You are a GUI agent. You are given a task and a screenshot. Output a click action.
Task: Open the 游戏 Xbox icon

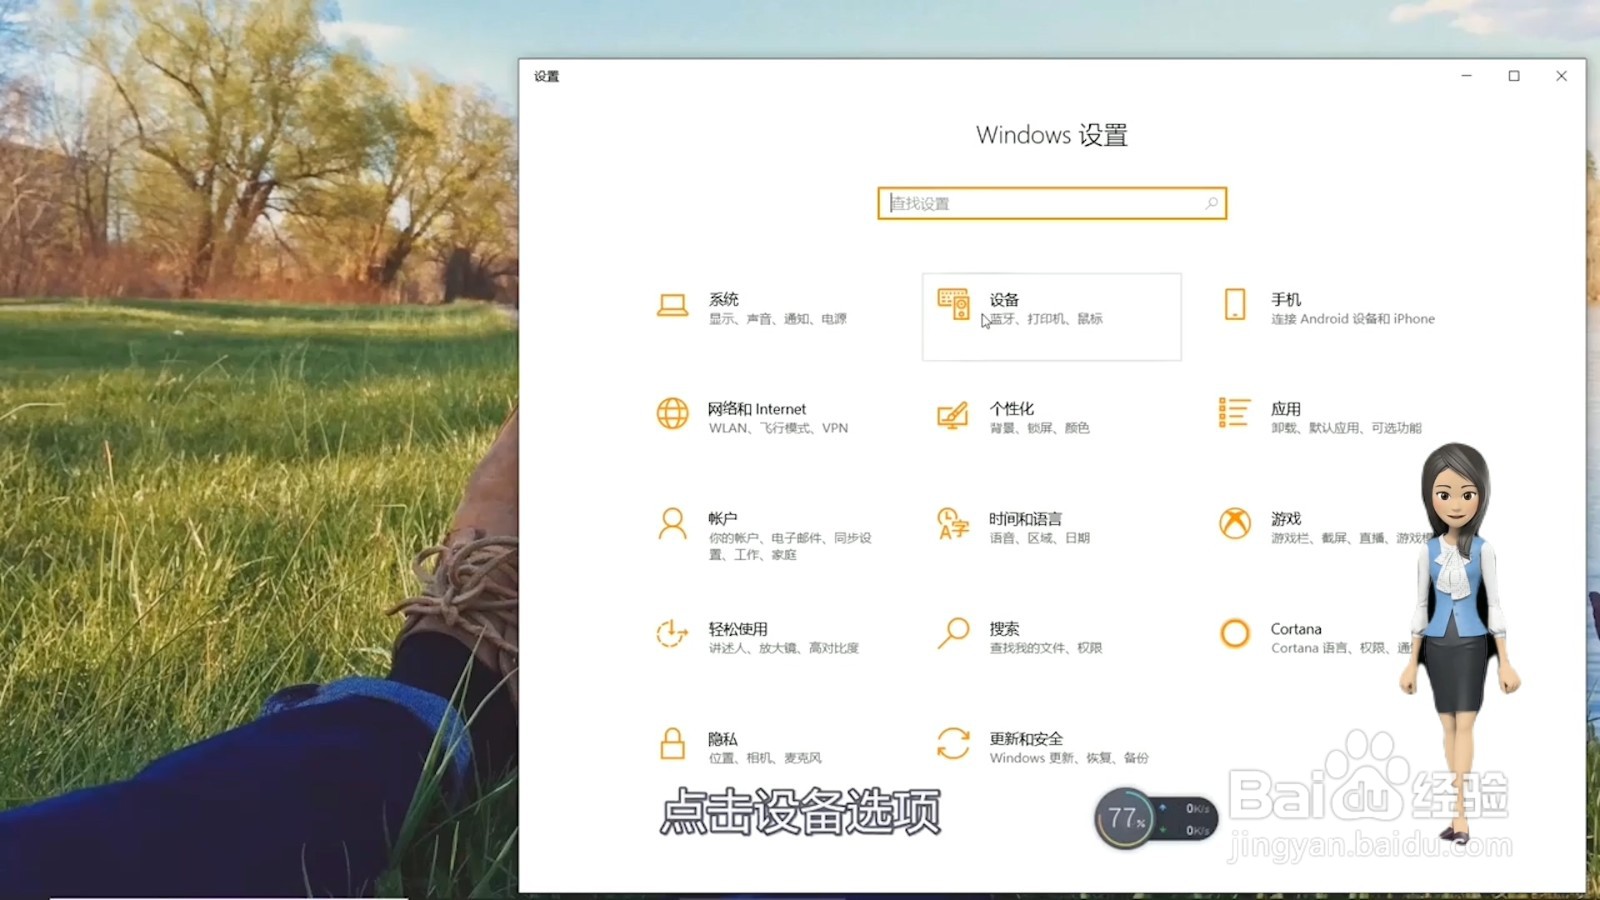(1235, 523)
